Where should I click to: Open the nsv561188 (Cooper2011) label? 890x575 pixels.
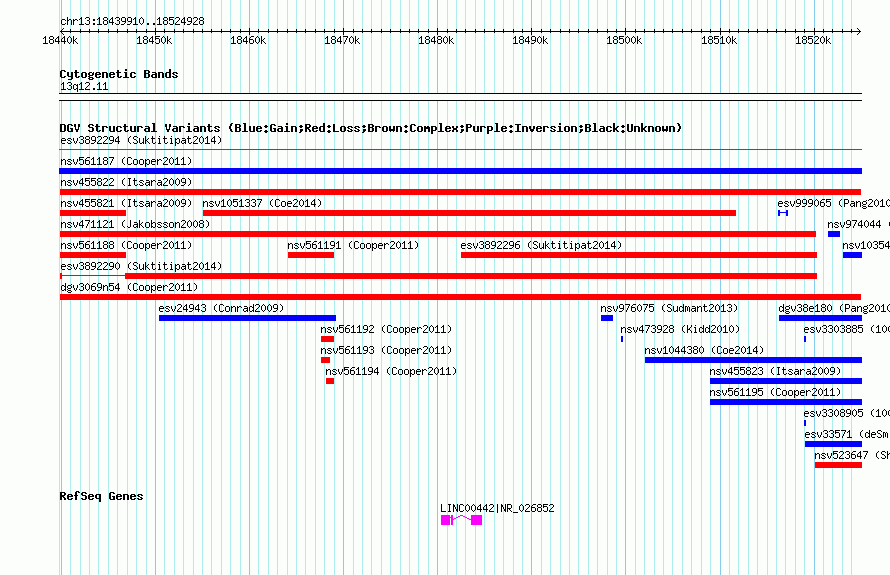tap(126, 245)
